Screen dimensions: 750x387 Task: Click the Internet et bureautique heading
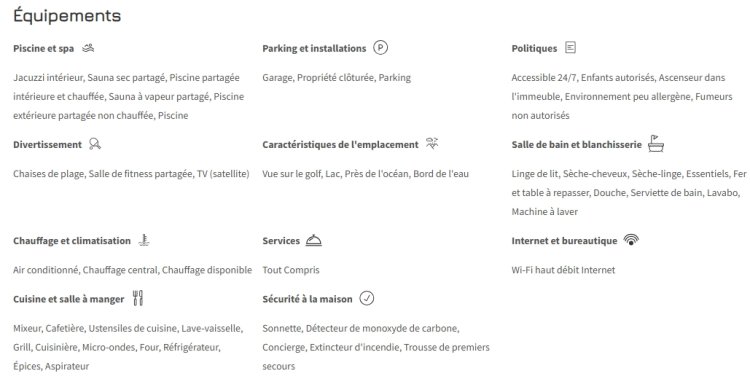point(564,241)
